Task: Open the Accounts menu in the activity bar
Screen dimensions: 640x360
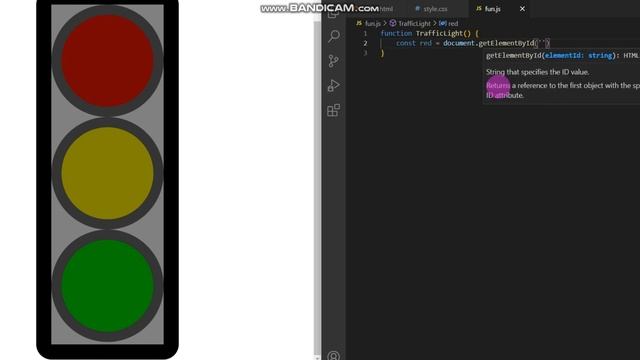Action: tap(333, 356)
